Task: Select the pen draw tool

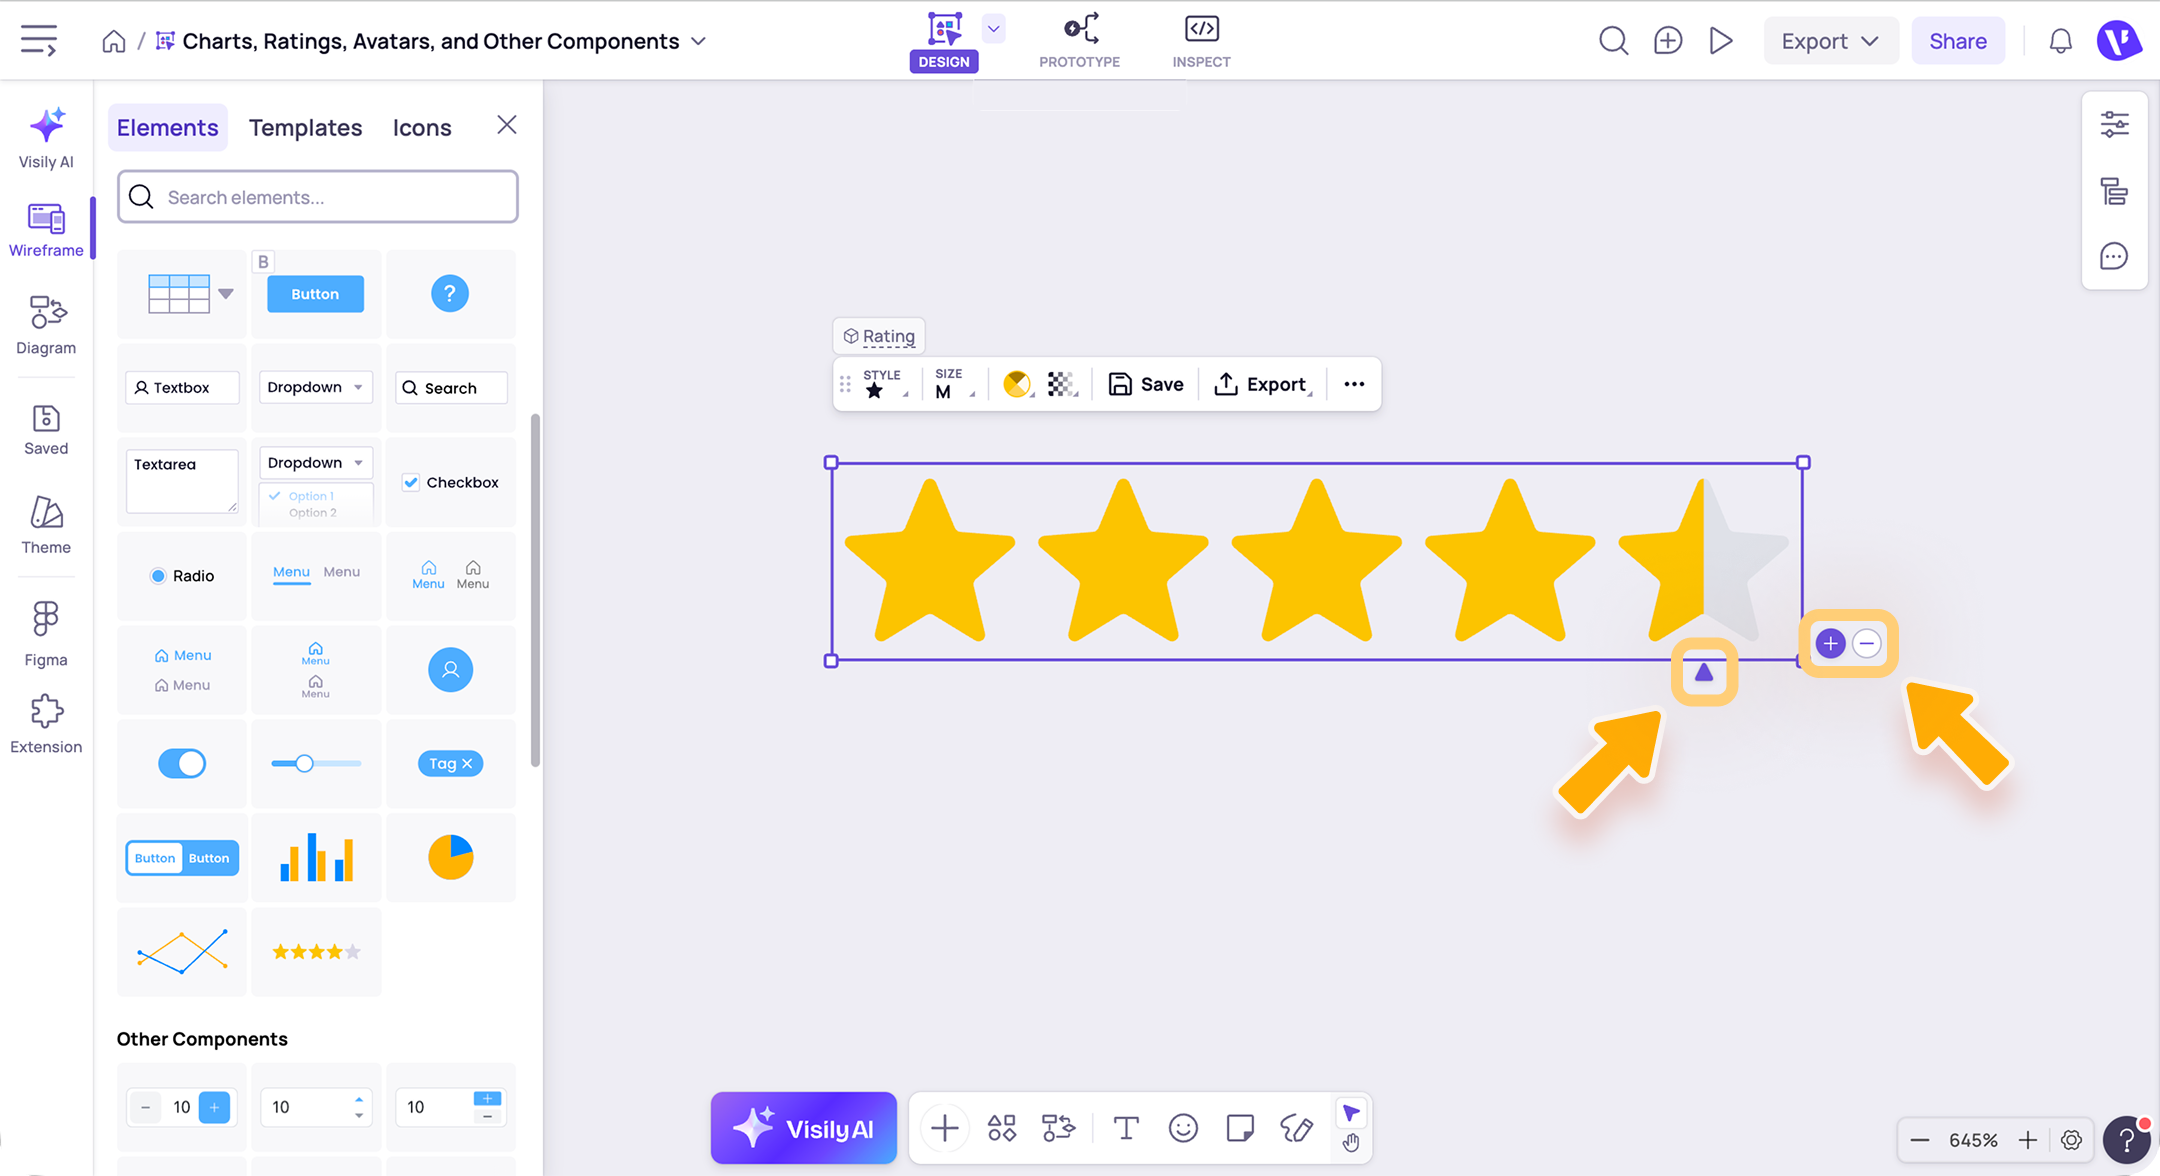Action: (x=1297, y=1128)
